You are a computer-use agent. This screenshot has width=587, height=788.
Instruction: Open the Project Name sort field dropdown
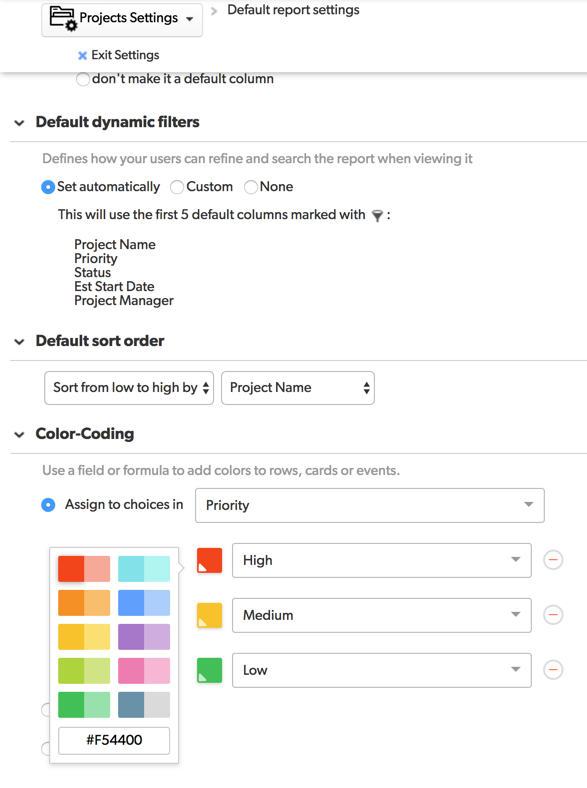click(298, 387)
